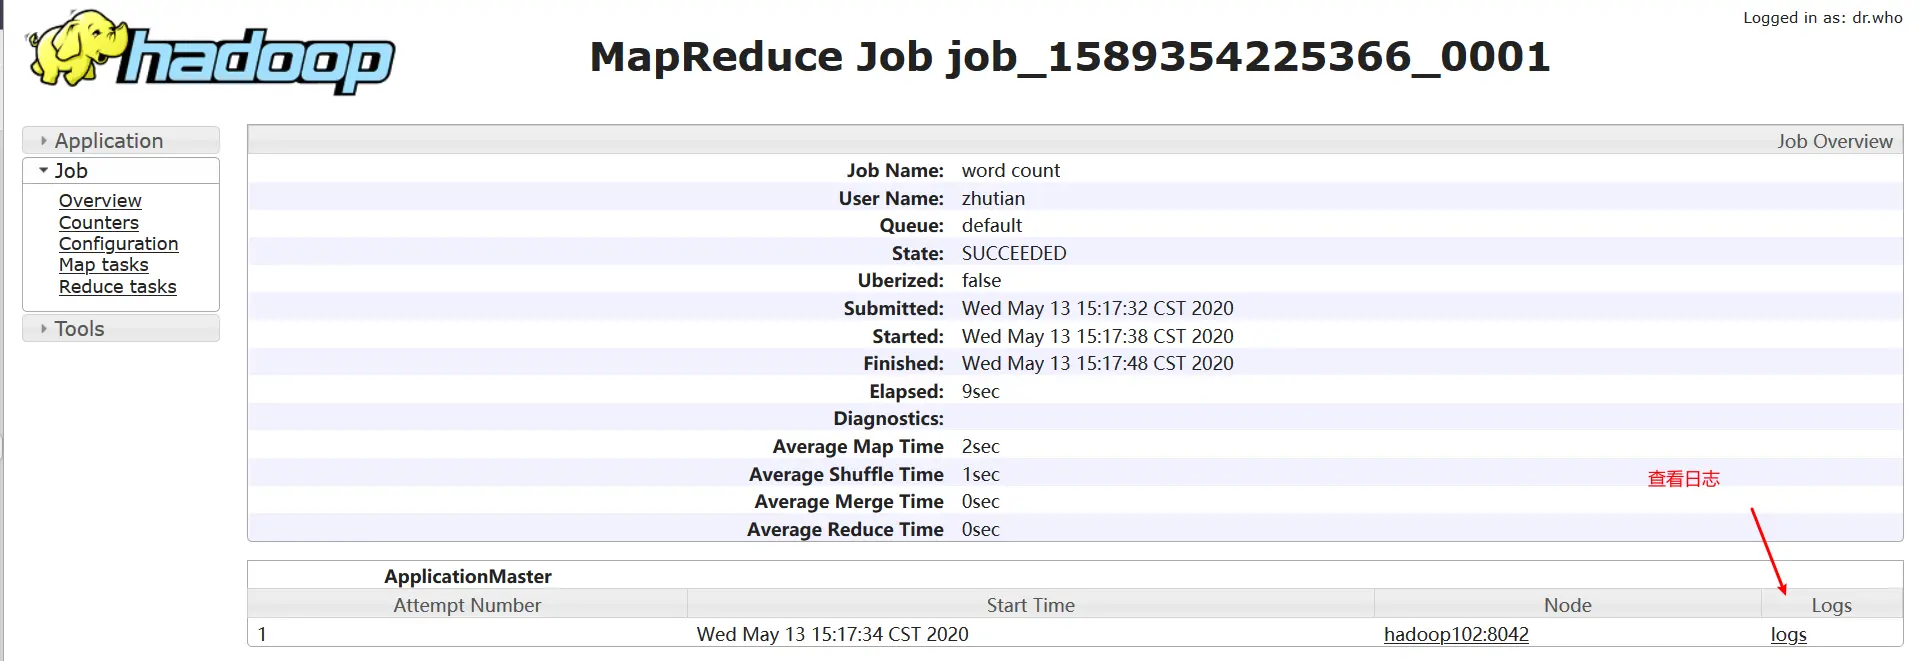Screen dimensions: 1920x661
Task: Click the Node column header
Action: (x=1568, y=604)
